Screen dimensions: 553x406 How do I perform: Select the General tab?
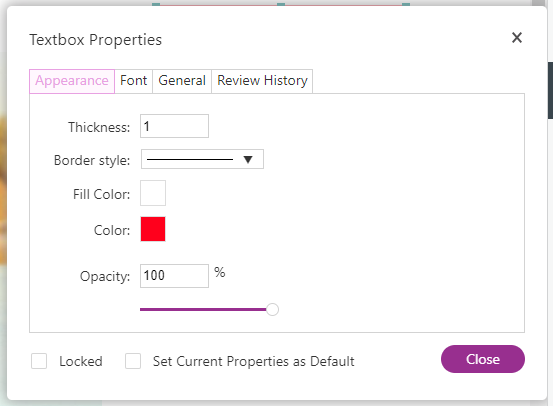(182, 81)
